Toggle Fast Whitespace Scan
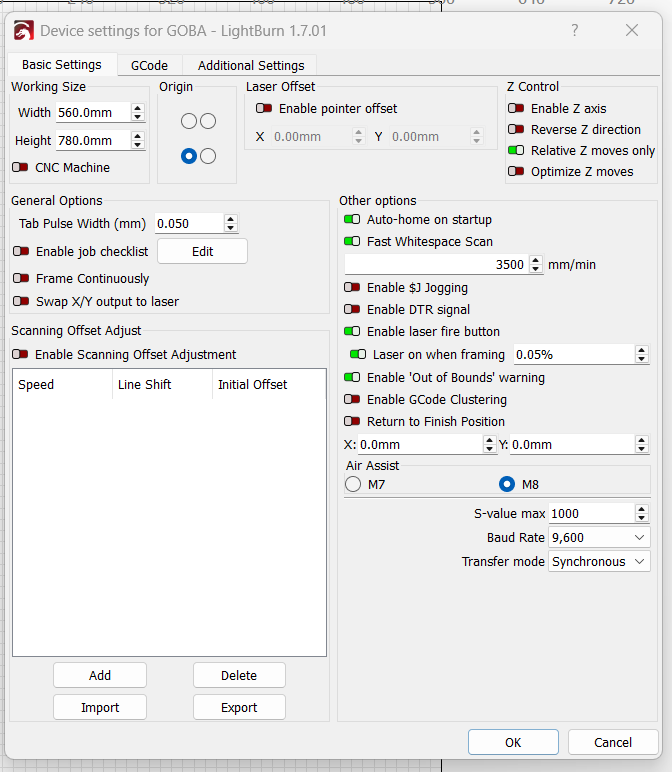 coord(352,242)
